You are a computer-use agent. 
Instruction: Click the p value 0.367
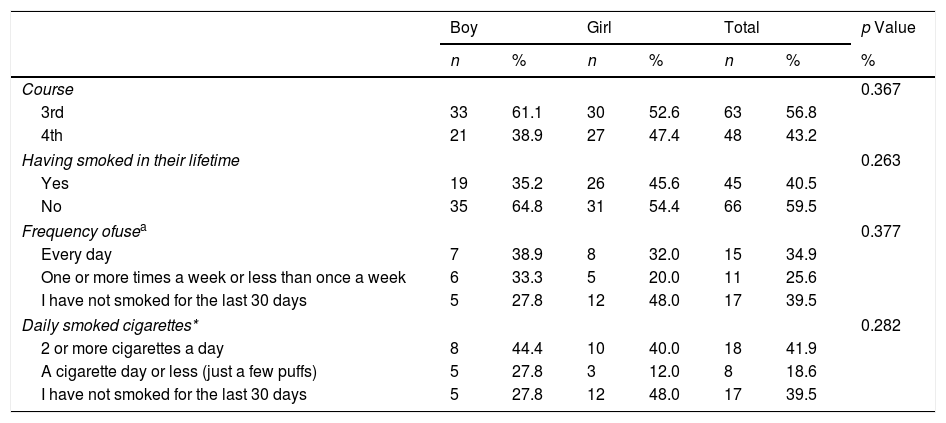click(x=881, y=89)
